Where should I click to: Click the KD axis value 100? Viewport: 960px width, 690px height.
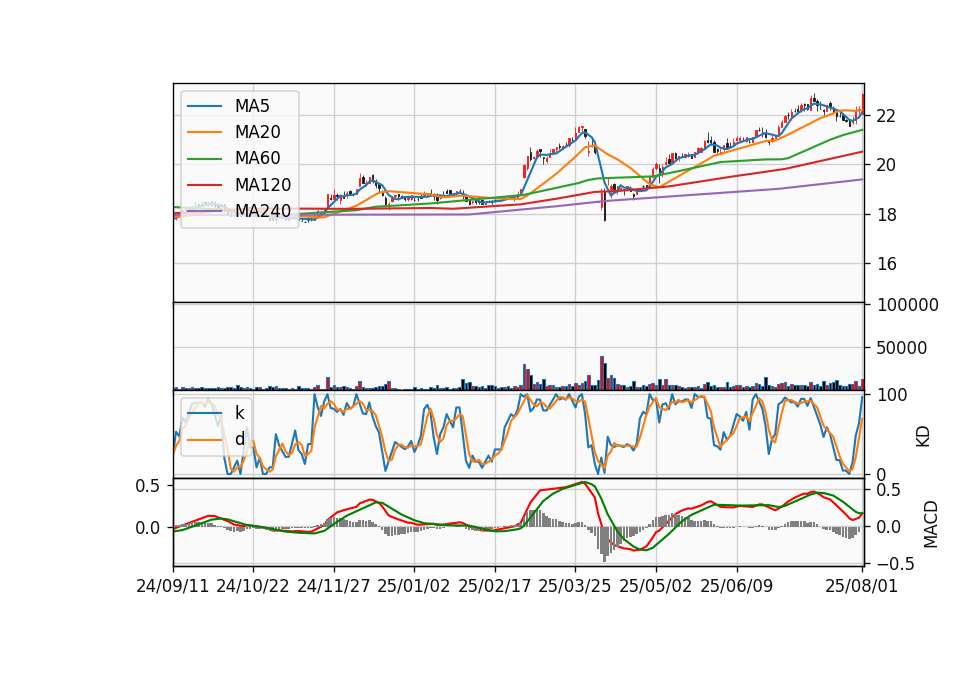click(x=892, y=395)
